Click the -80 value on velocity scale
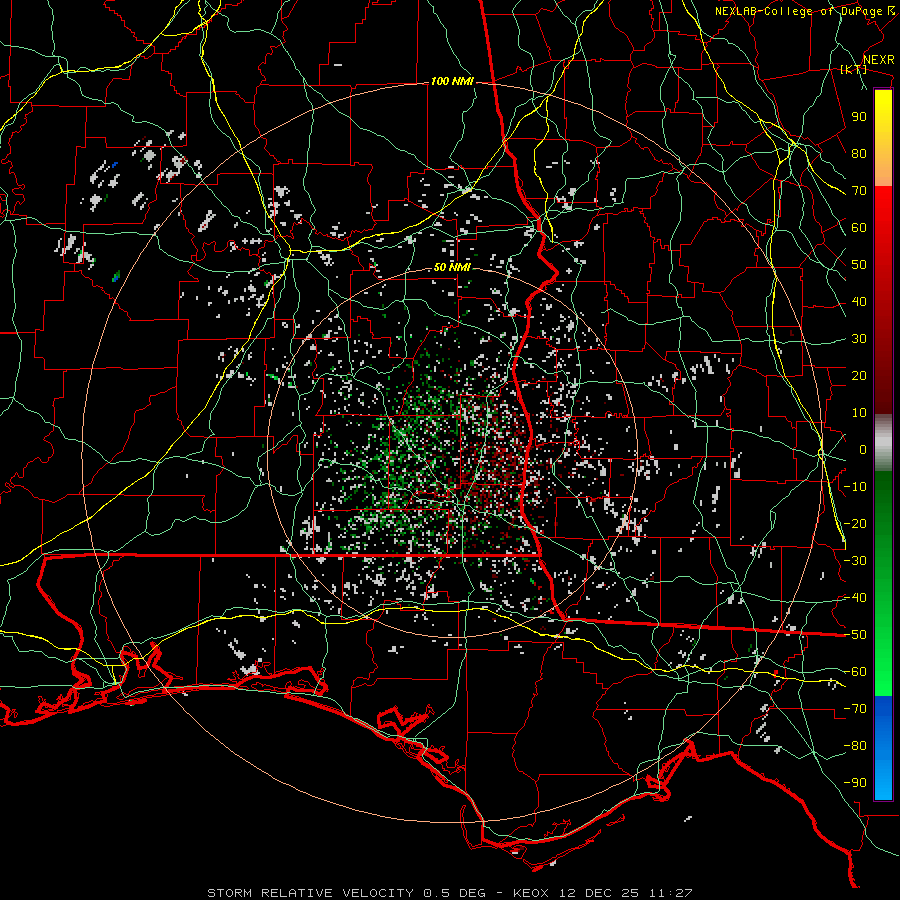Screen dimensions: 900x900 (x=855, y=746)
